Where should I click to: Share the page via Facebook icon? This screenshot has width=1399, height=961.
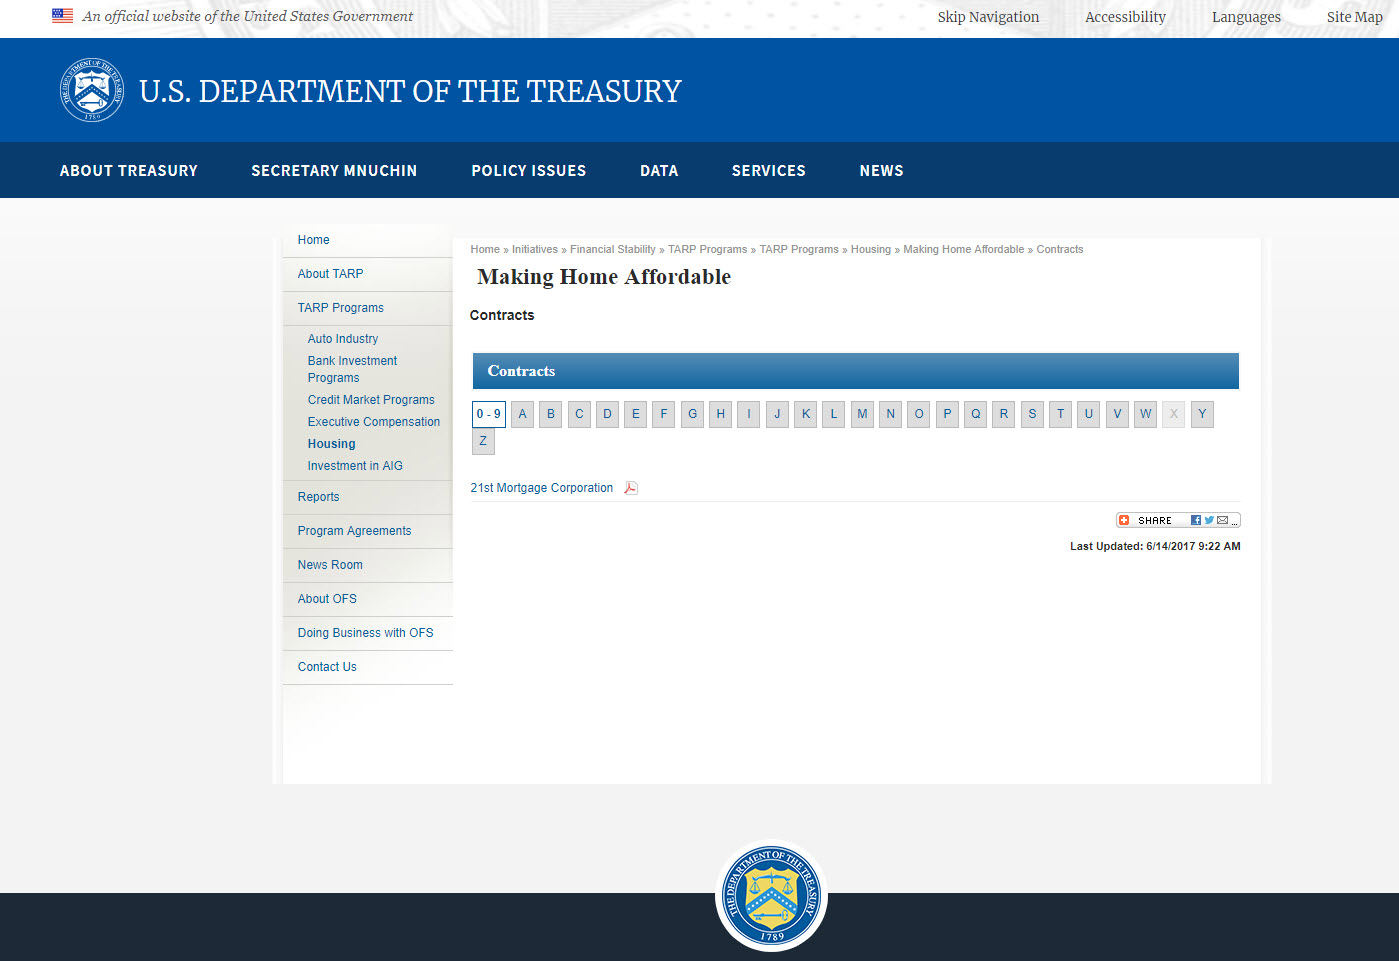[1196, 520]
